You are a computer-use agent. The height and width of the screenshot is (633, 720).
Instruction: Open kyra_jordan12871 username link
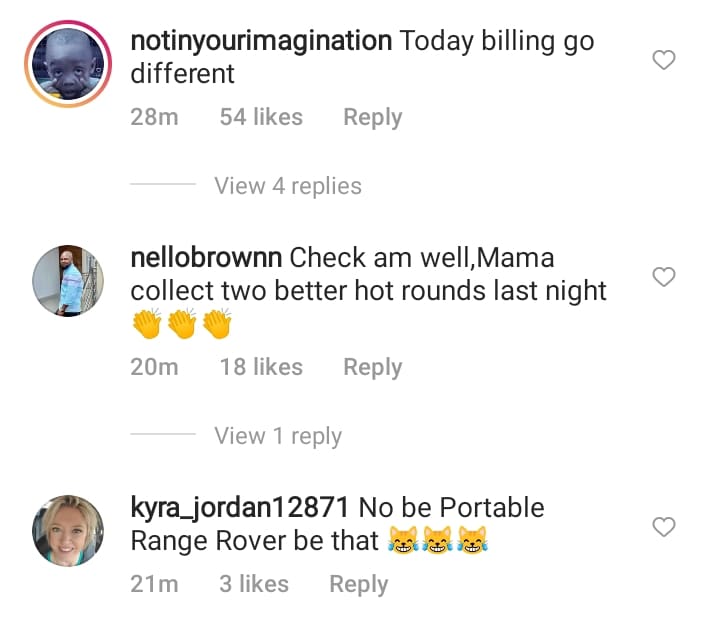[238, 508]
